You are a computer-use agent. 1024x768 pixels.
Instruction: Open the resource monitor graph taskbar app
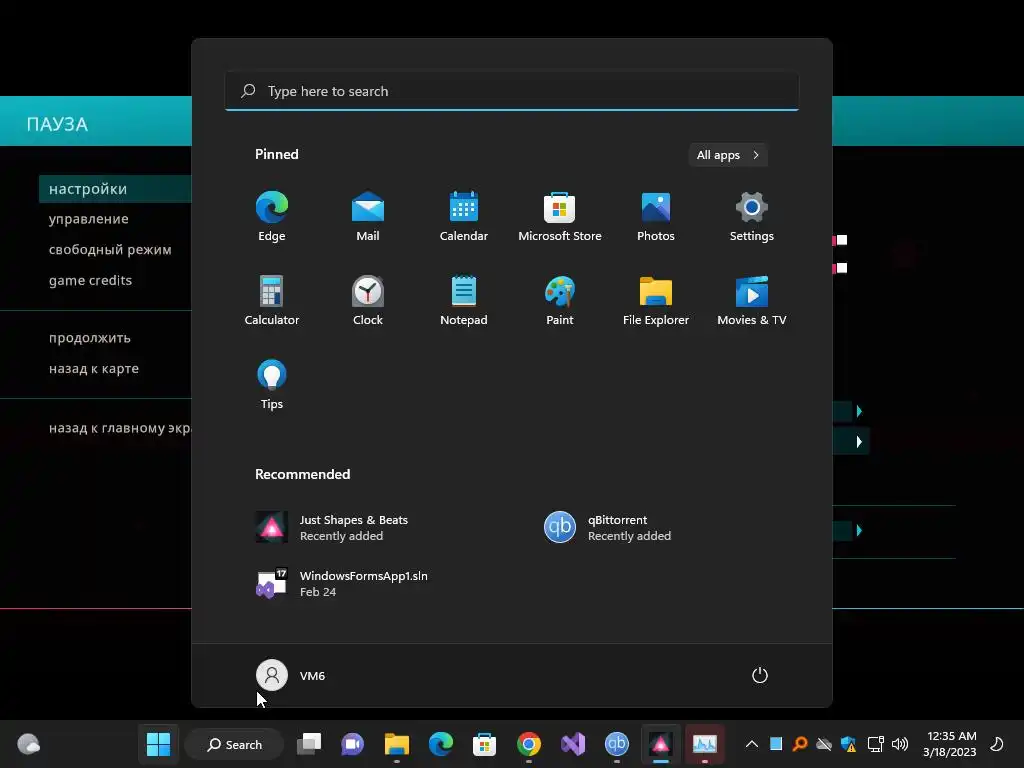pyautogui.click(x=705, y=744)
